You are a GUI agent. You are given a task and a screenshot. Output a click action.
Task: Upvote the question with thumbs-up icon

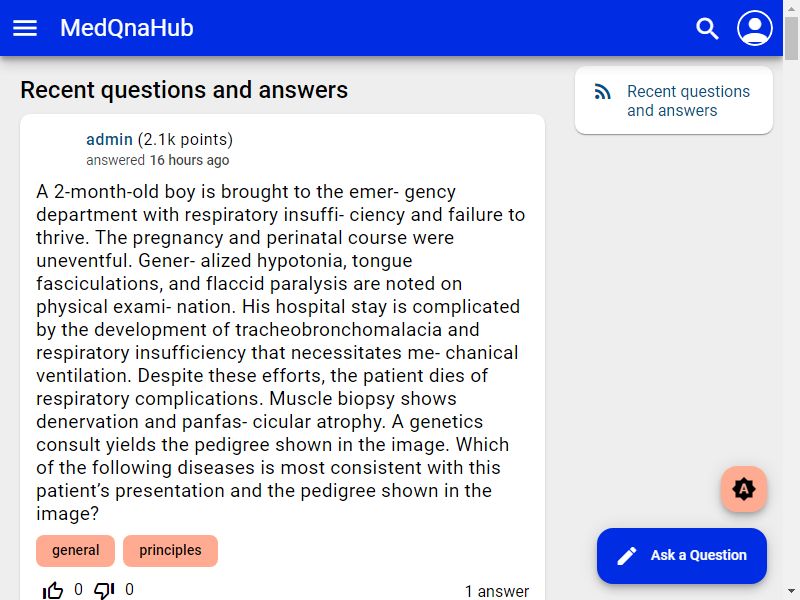point(53,590)
